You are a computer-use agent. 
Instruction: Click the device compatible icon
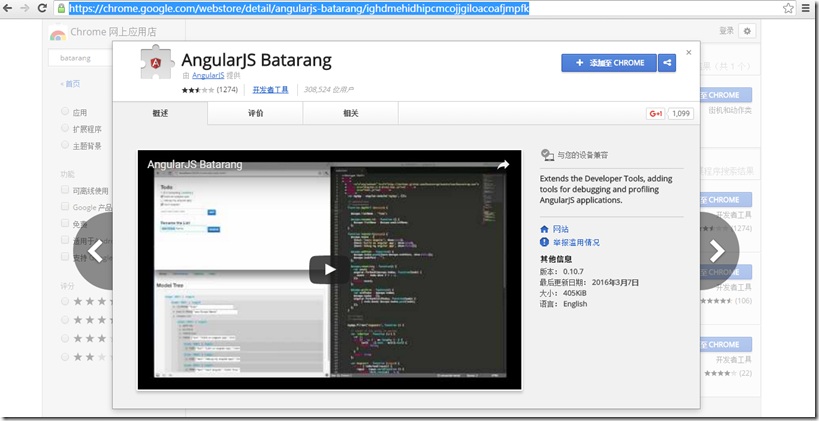[547, 155]
